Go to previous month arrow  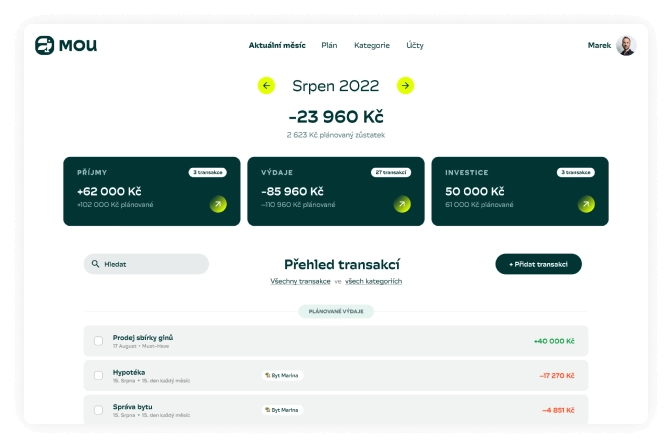pyautogui.click(x=266, y=86)
